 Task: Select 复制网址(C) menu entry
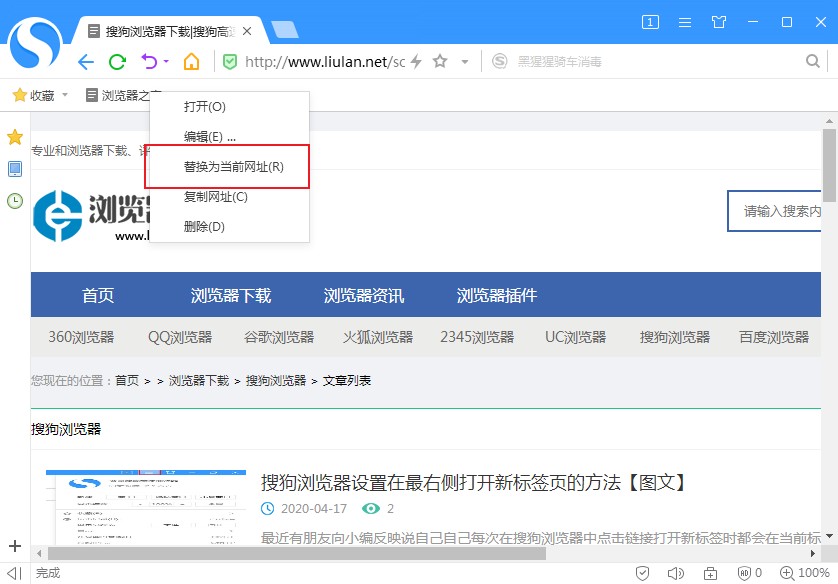click(229, 197)
